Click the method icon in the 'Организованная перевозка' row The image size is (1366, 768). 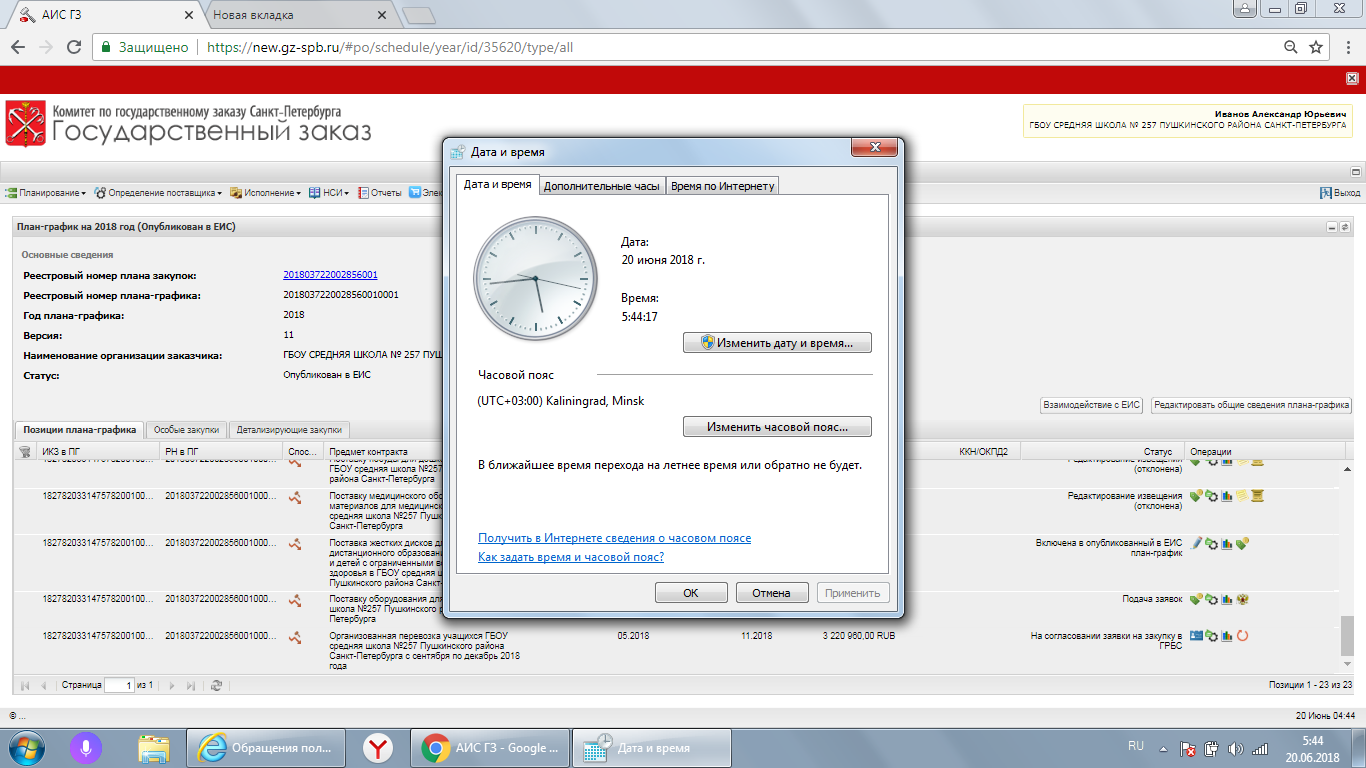pos(295,636)
